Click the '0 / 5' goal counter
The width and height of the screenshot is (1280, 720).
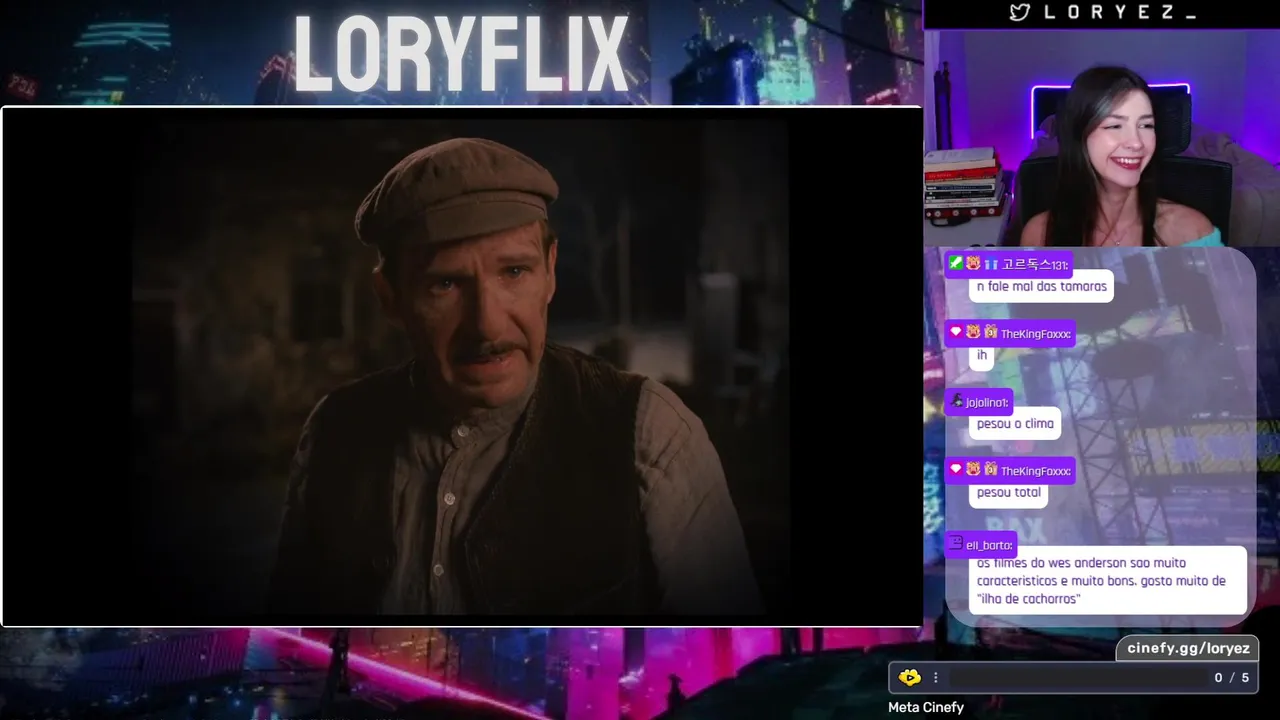click(1231, 678)
